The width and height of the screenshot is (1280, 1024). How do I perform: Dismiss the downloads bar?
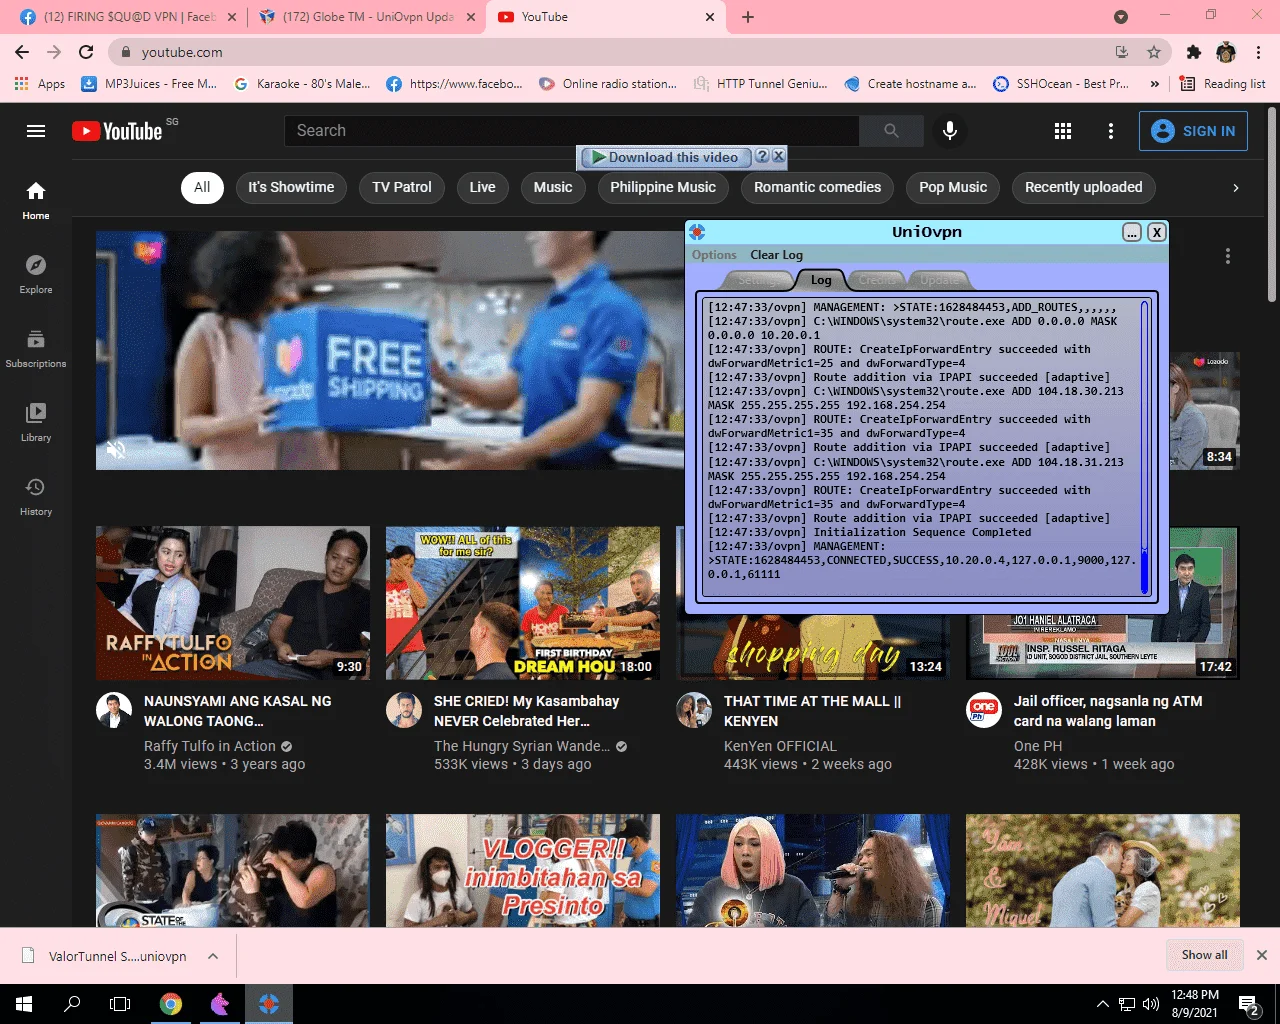pyautogui.click(x=1262, y=955)
